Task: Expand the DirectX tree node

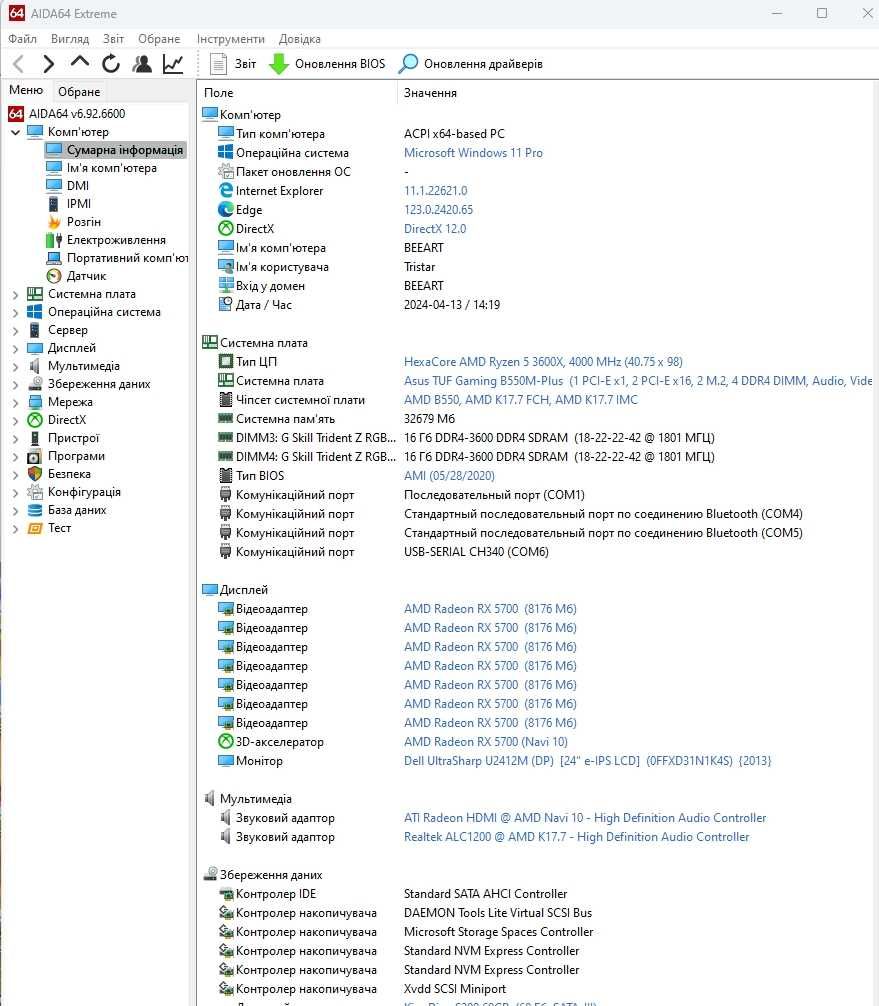Action: click(x=15, y=420)
